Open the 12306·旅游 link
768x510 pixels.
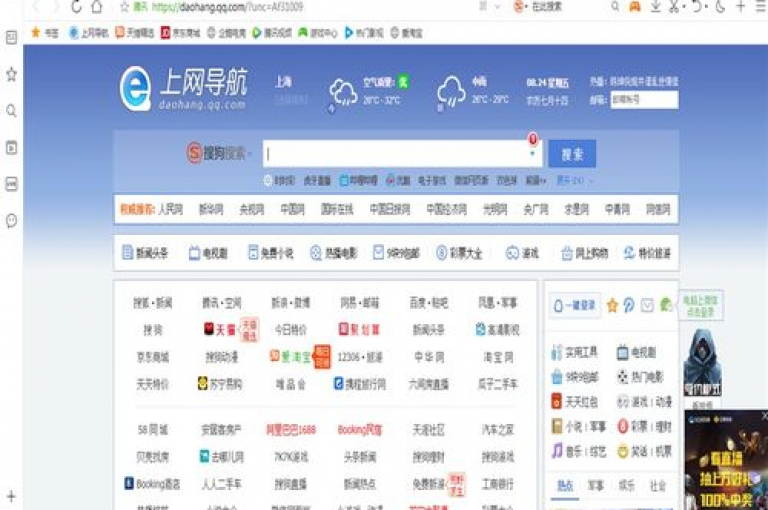pyautogui.click(x=360, y=357)
